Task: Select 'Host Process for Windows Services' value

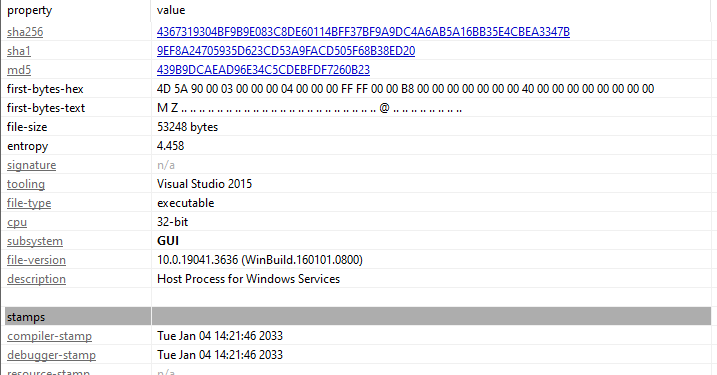Action: [x=248, y=279]
